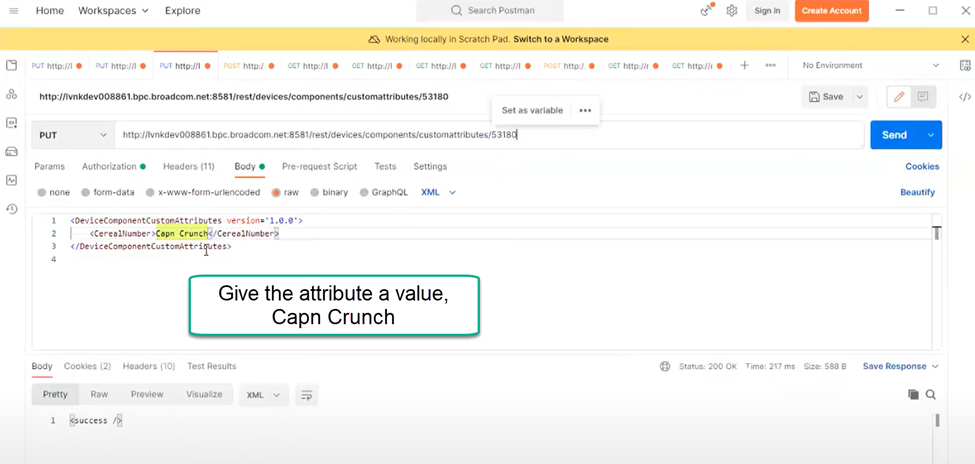
Task: Open the Cookies link
Action: (x=922, y=167)
